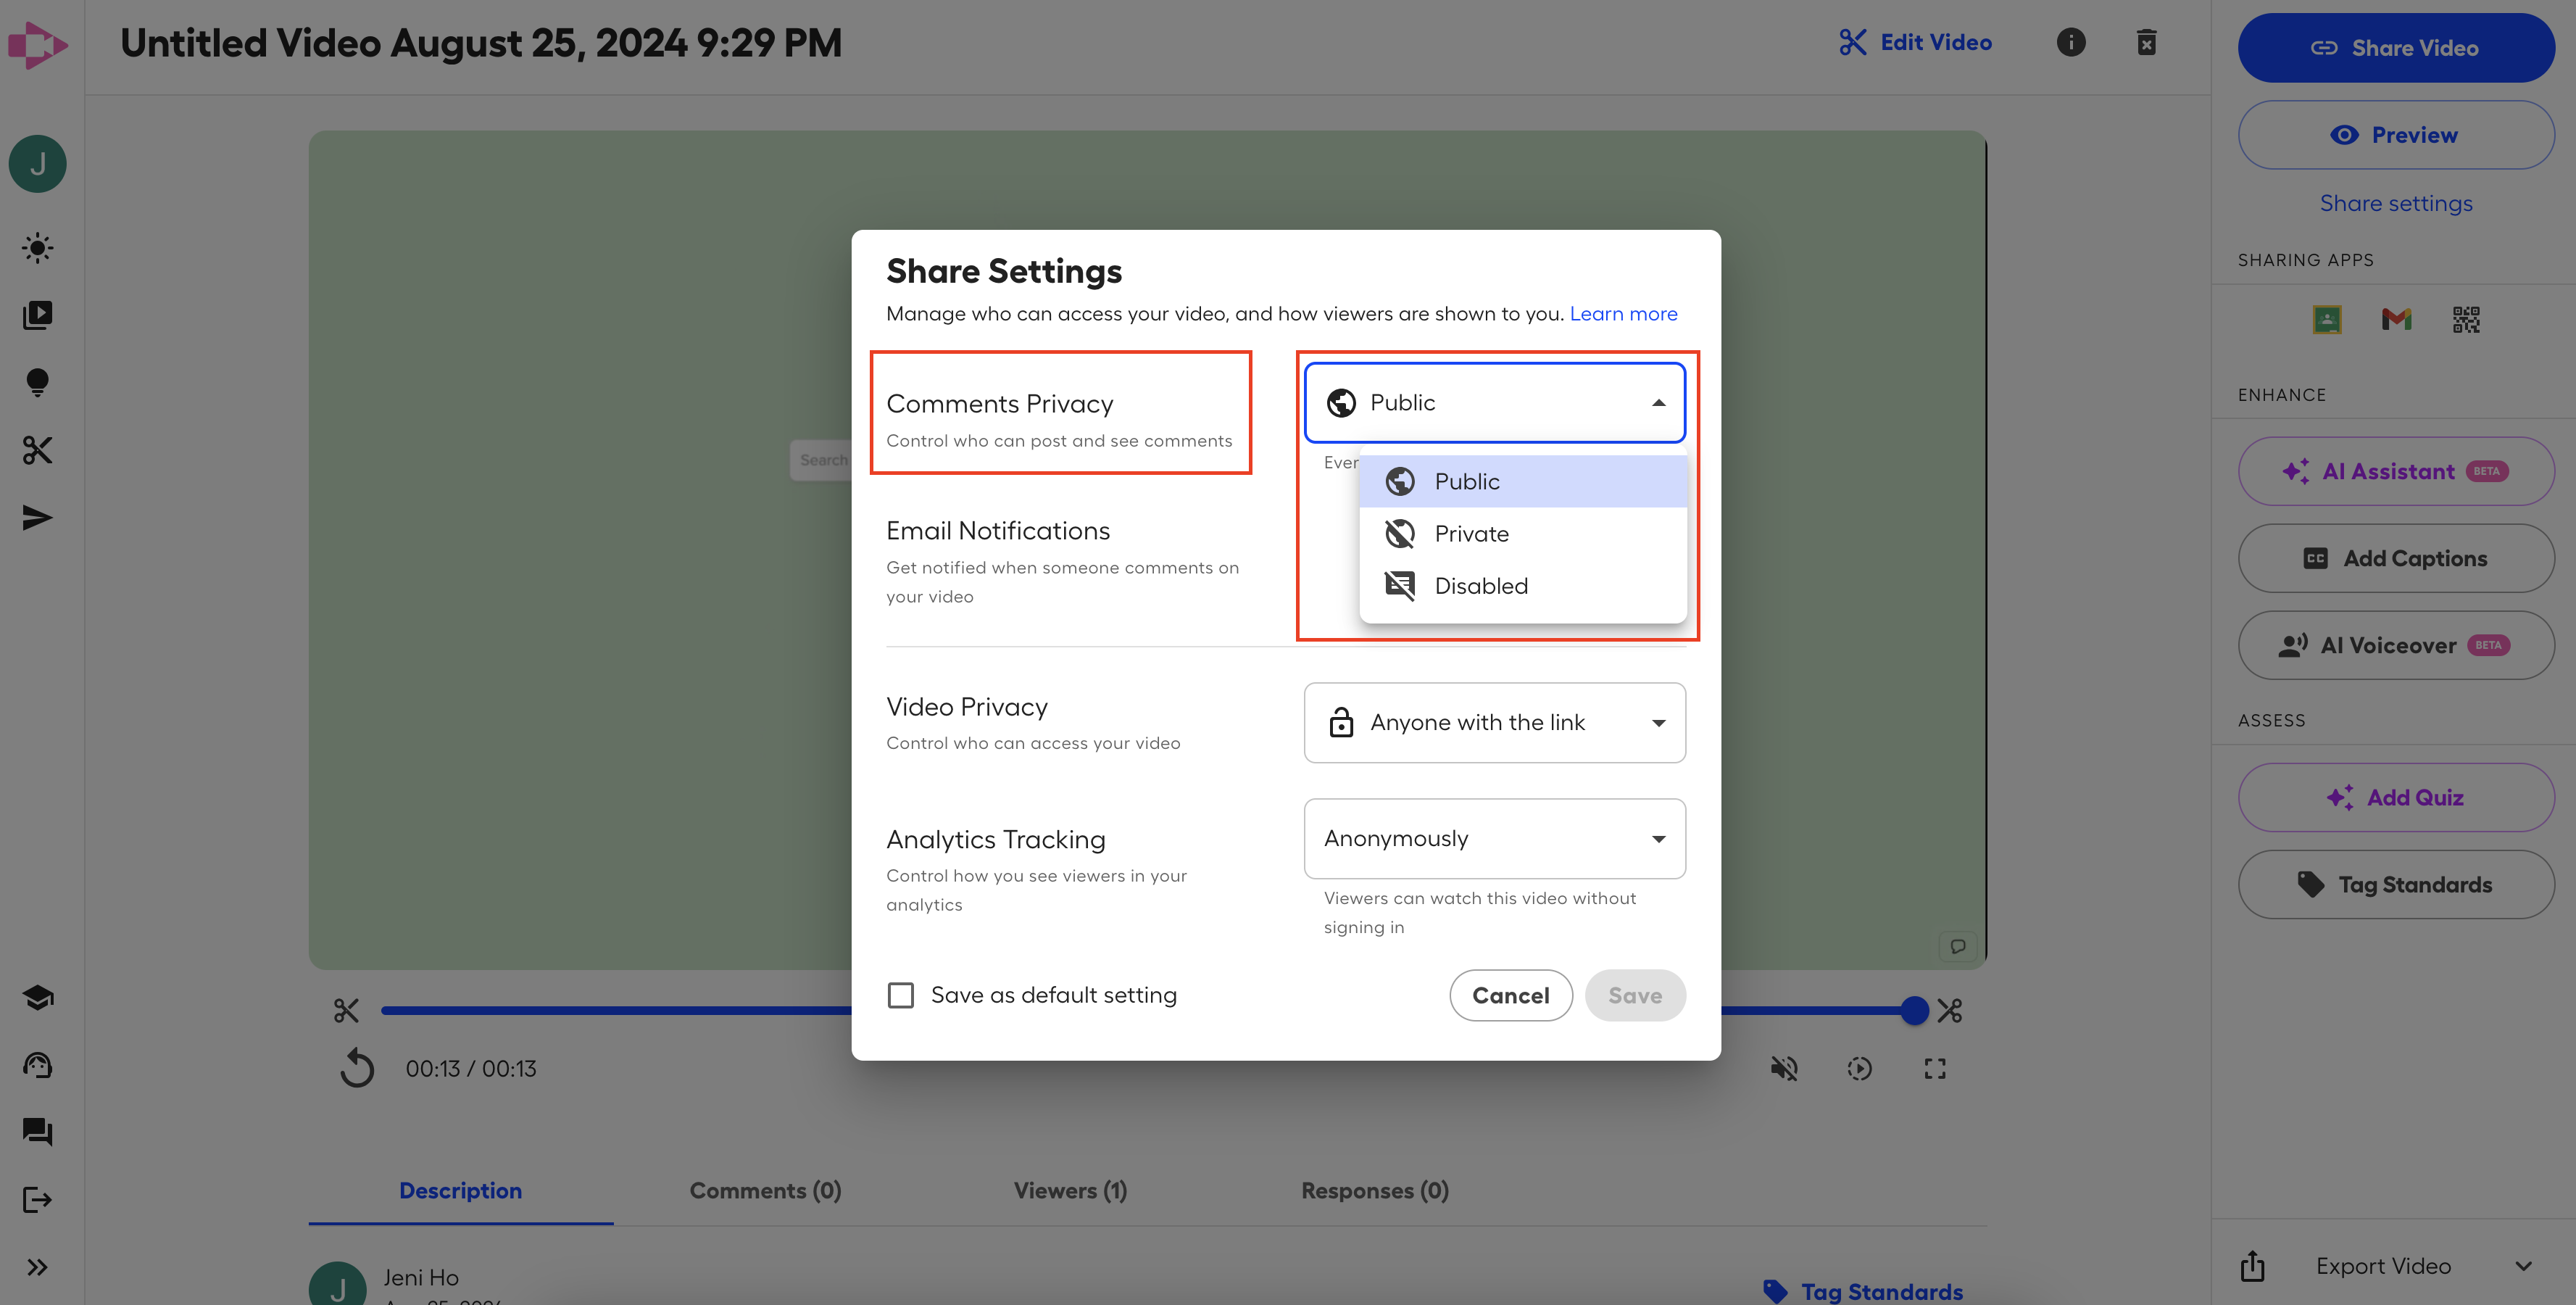Cancel the Share Settings dialog
The height and width of the screenshot is (1305, 2576).
pyautogui.click(x=1511, y=995)
